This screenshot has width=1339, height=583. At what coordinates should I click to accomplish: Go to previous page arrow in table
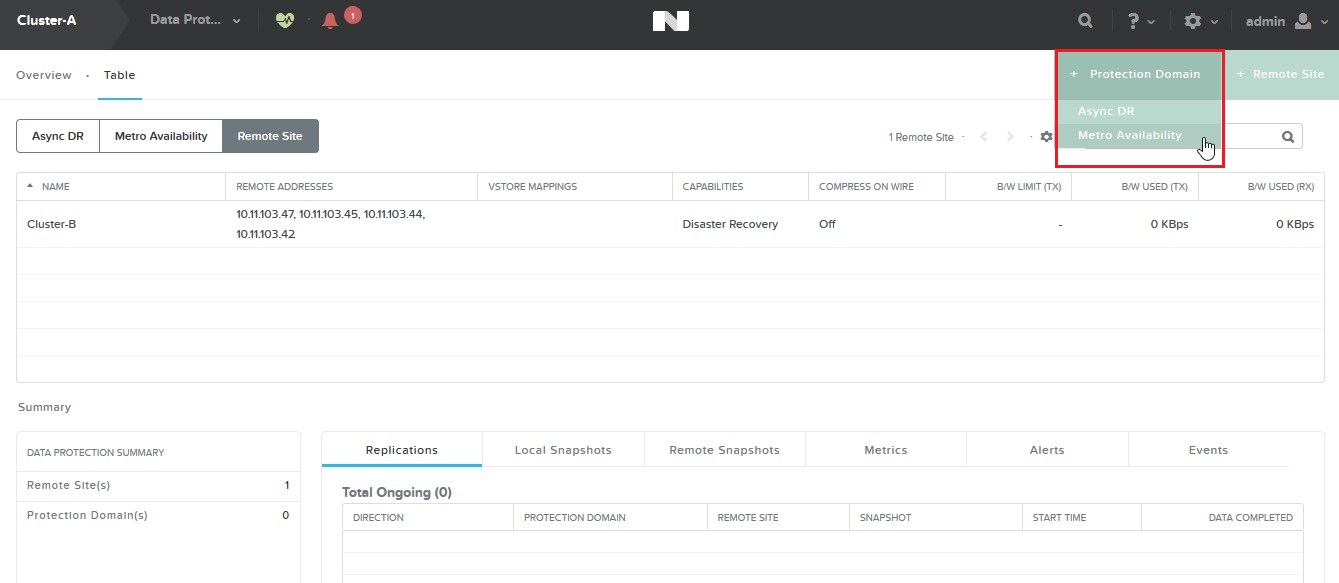984,137
